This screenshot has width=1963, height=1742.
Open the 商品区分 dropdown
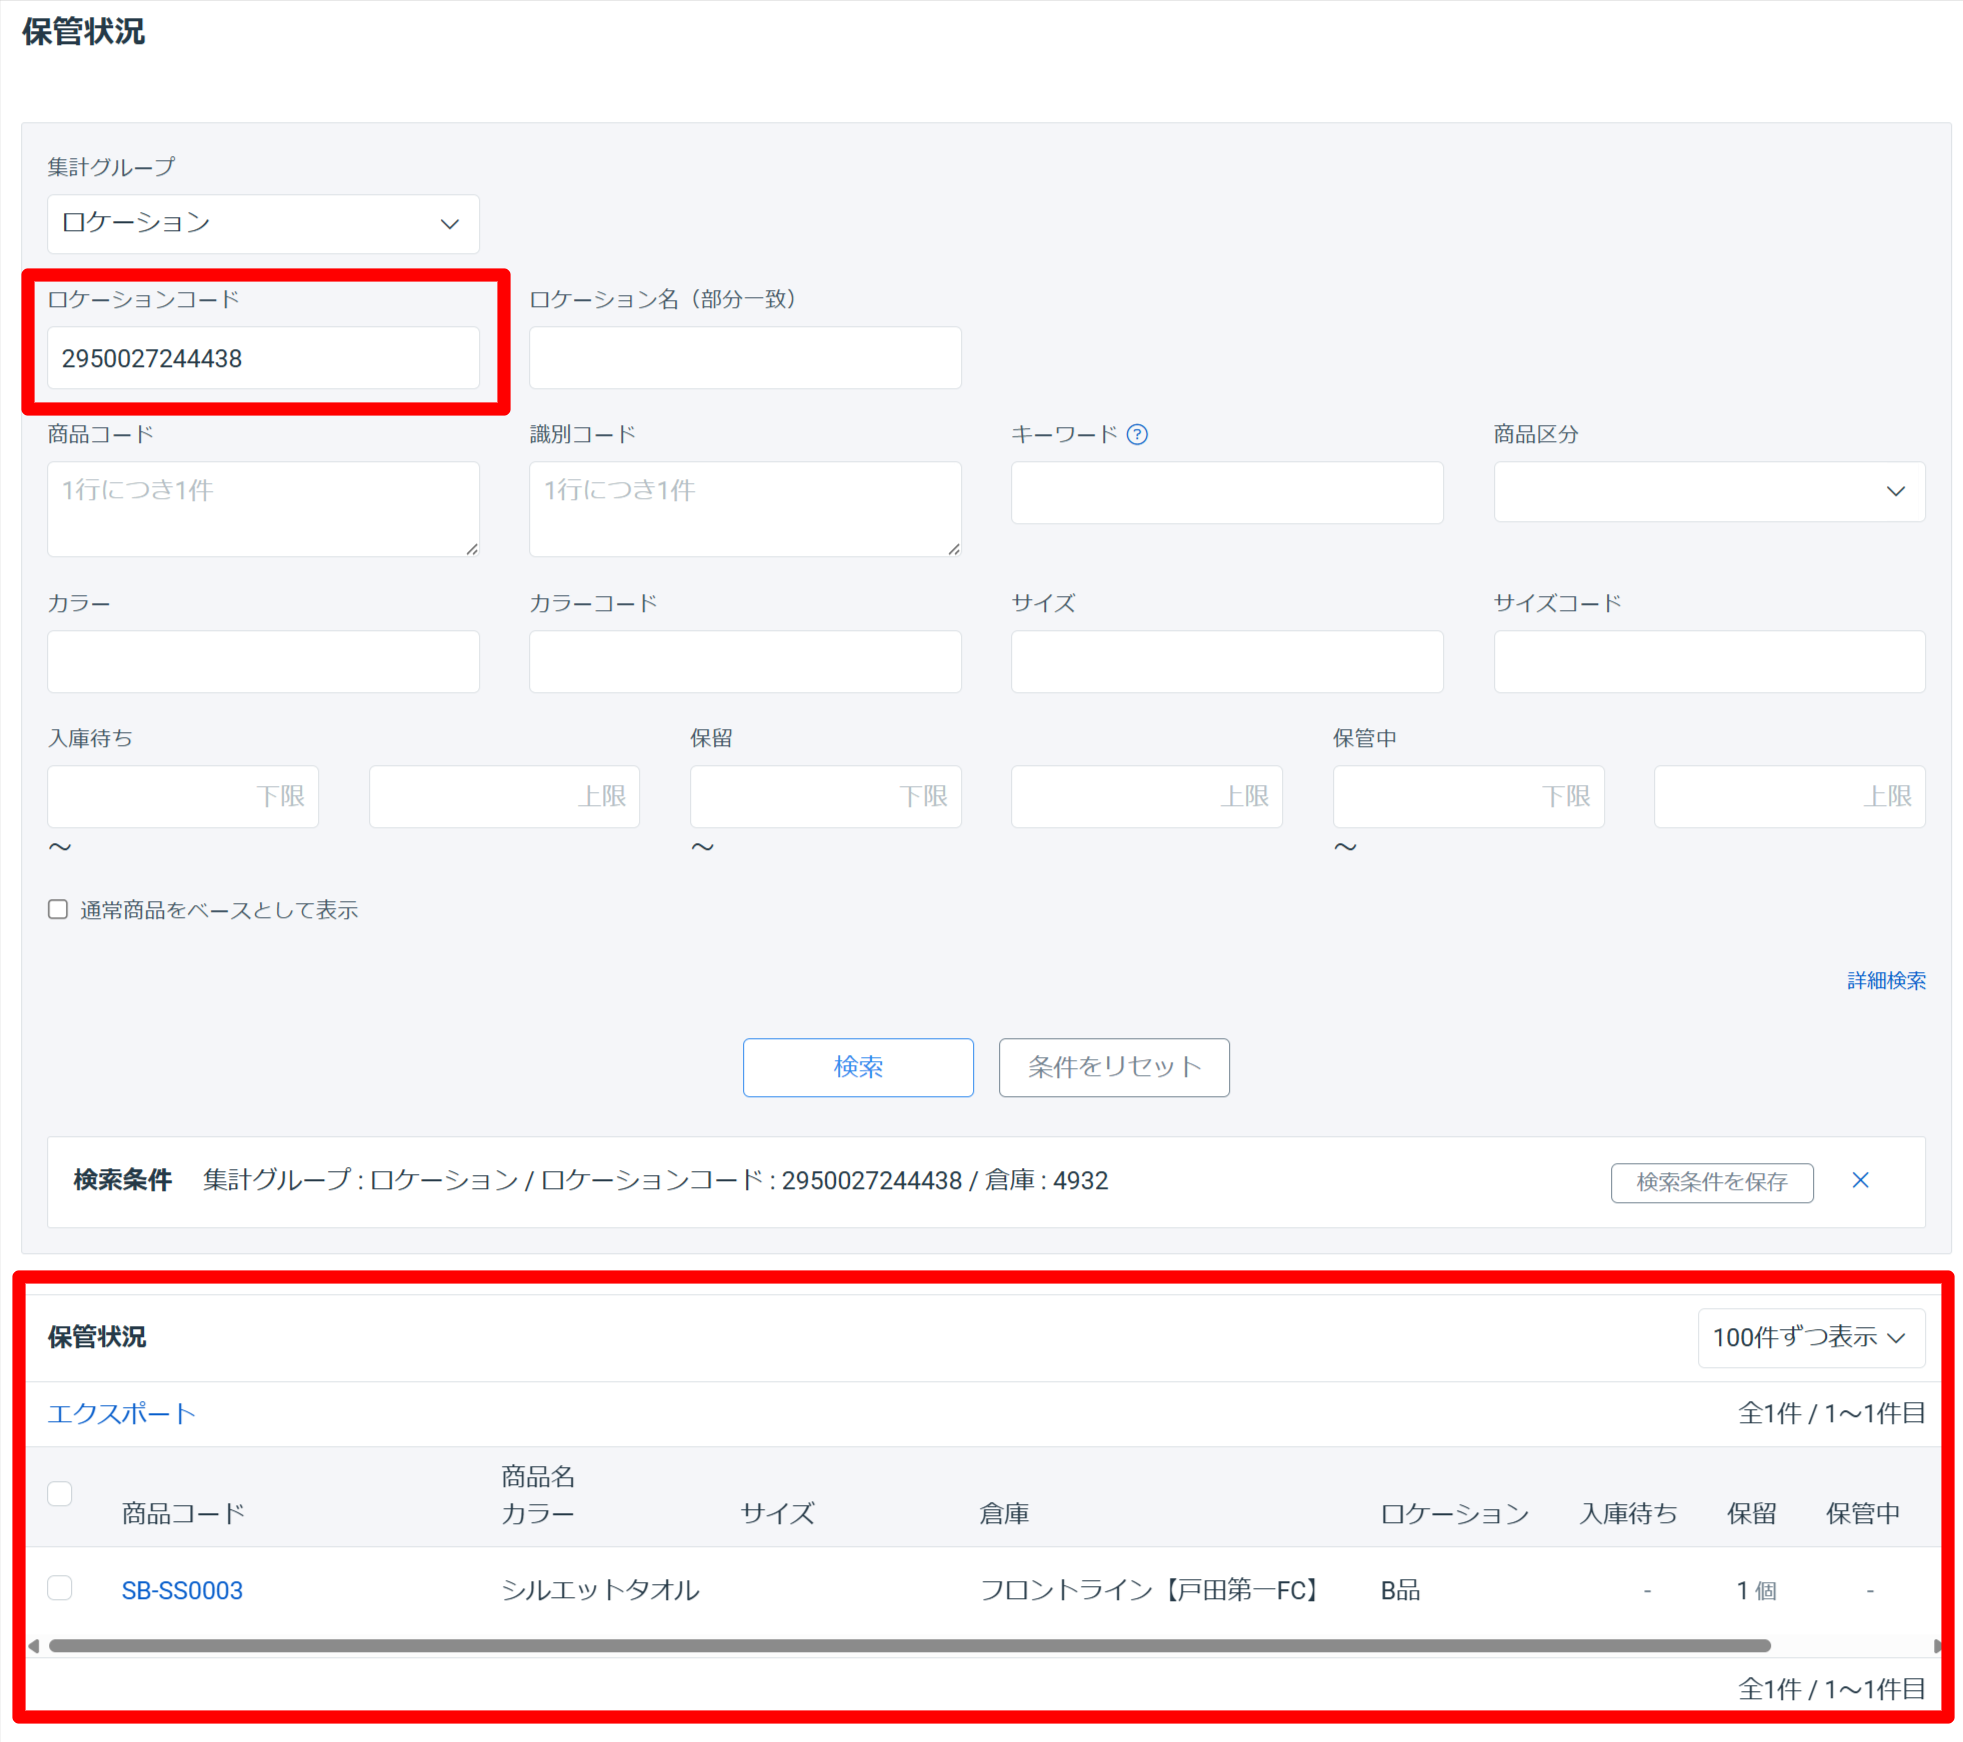pyautogui.click(x=1709, y=491)
